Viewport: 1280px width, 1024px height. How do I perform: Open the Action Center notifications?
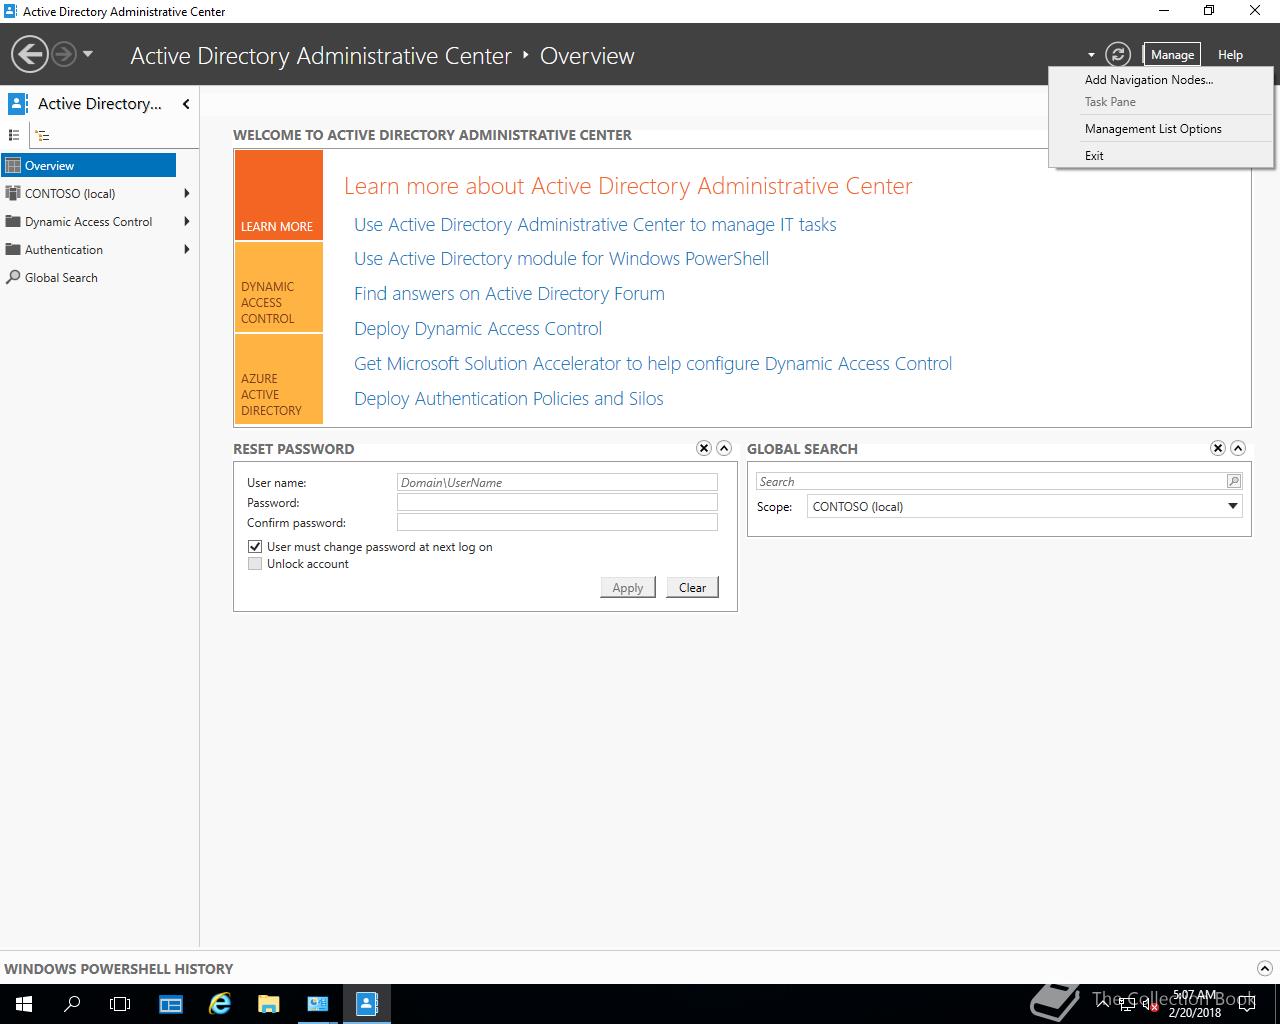pyautogui.click(x=1247, y=1004)
